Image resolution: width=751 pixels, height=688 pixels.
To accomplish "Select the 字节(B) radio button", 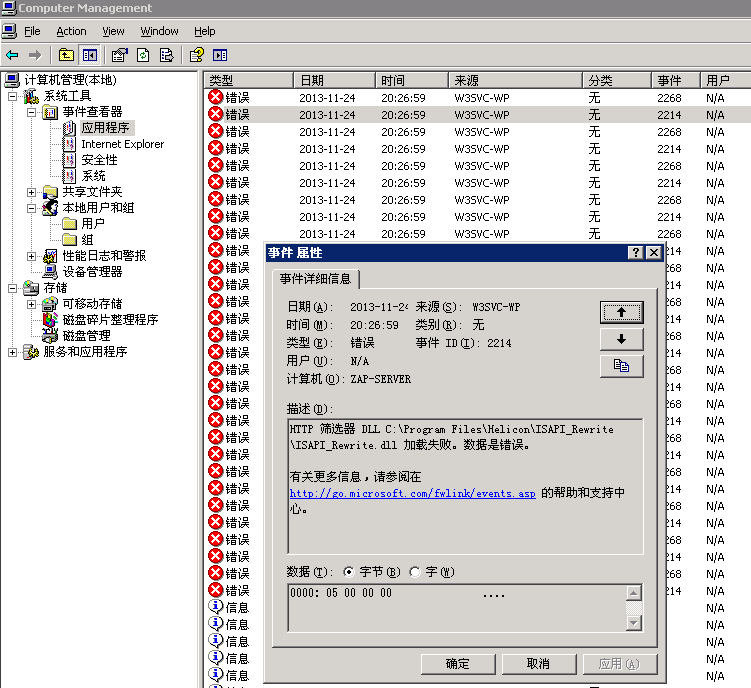I will pos(349,572).
